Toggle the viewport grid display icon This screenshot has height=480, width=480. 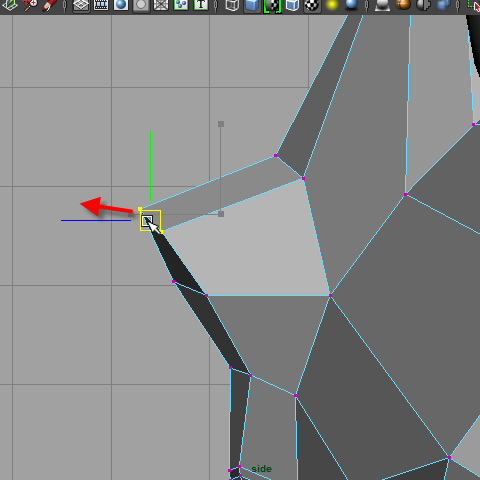coord(81,5)
